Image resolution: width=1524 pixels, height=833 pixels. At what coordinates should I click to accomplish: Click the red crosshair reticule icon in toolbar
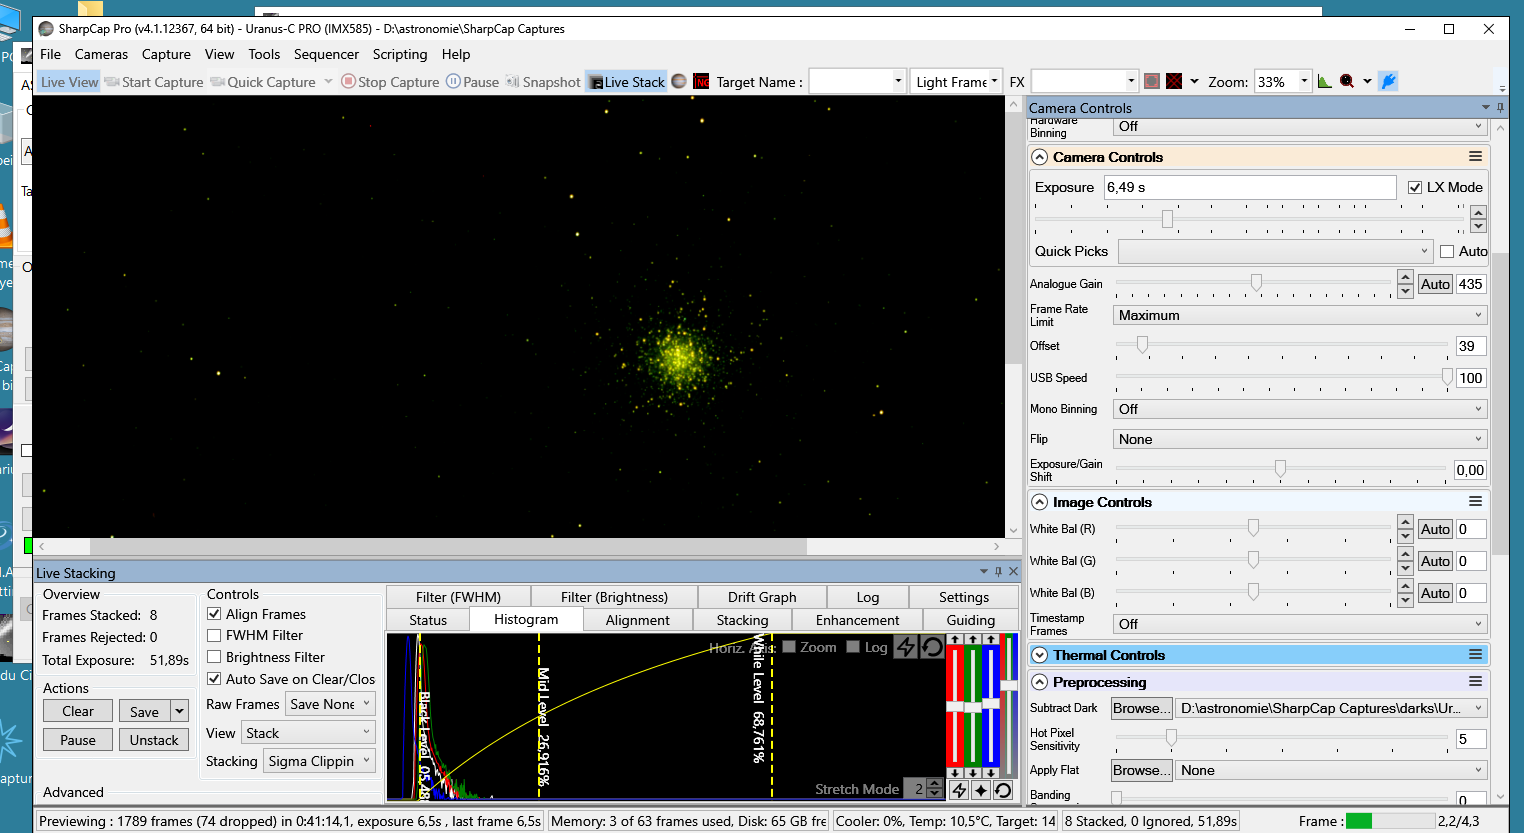1174,82
